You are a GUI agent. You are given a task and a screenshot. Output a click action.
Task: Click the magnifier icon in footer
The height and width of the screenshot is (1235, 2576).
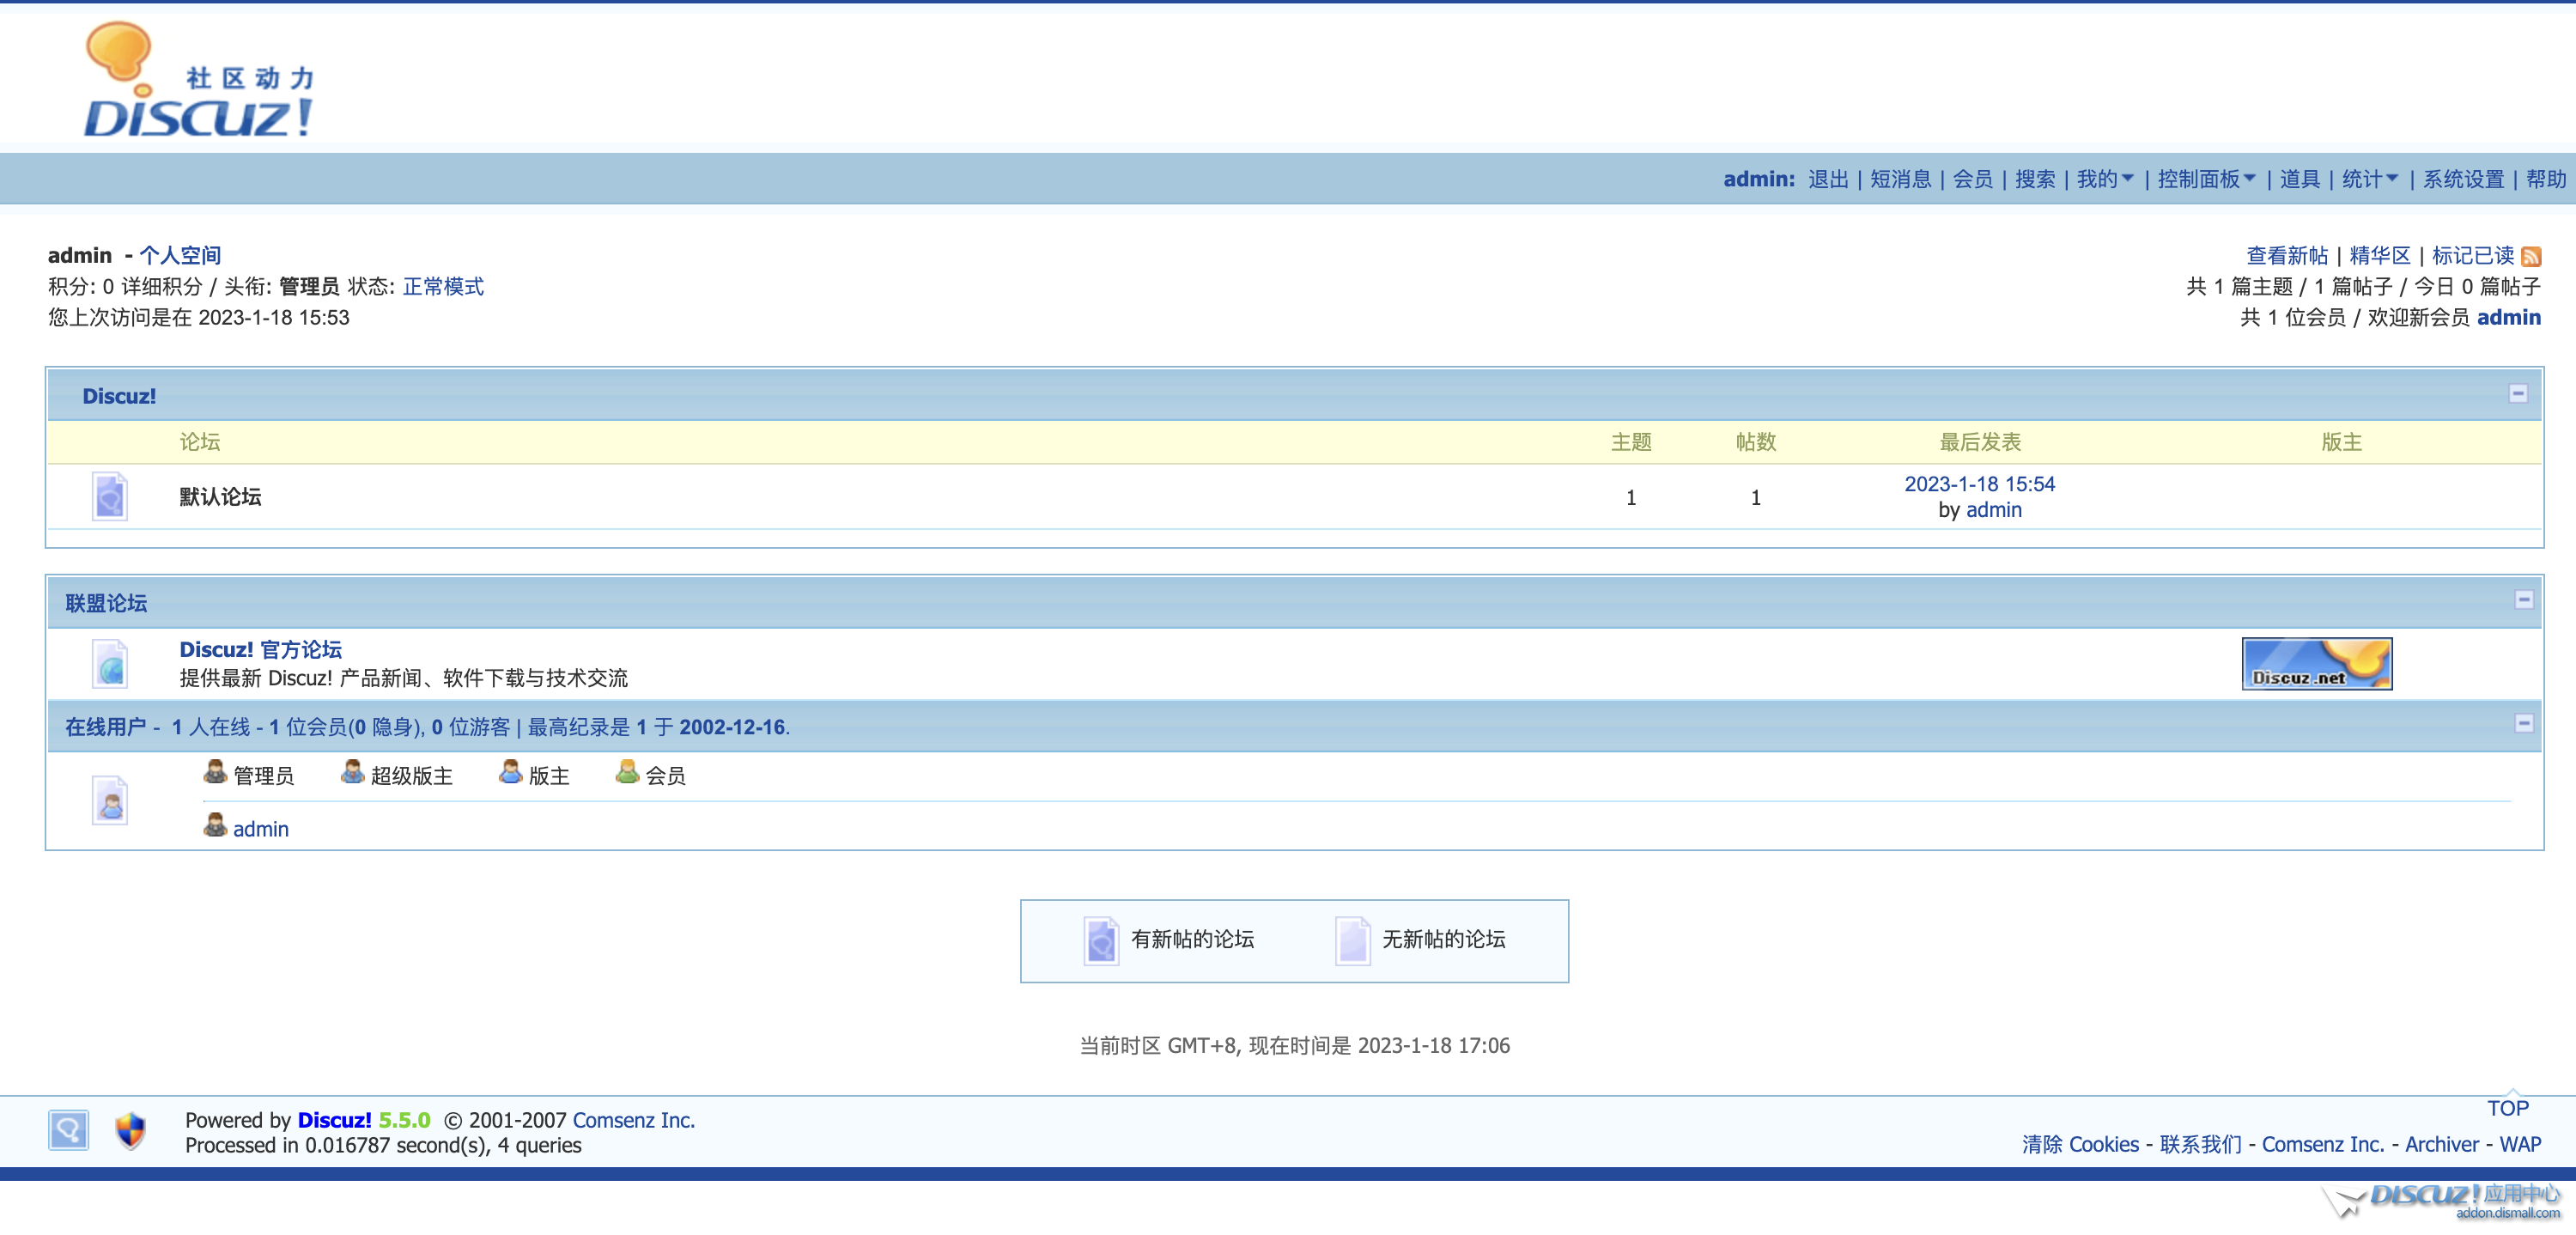click(x=68, y=1131)
